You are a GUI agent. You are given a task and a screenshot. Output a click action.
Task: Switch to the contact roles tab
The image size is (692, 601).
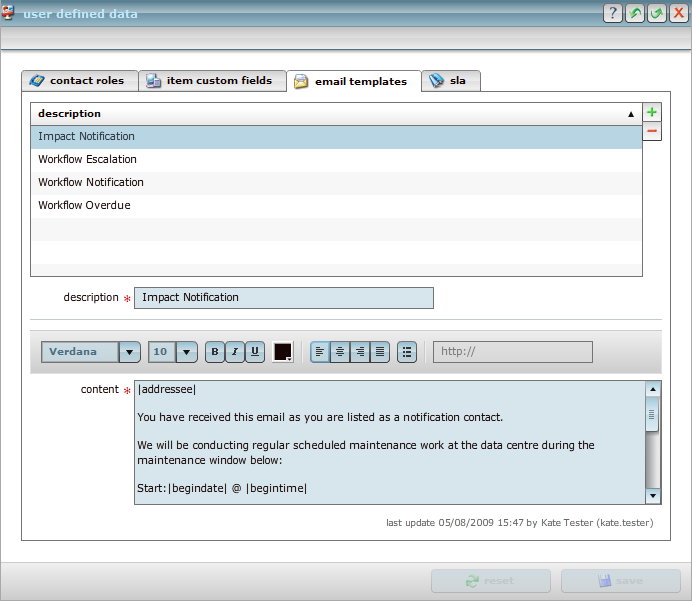78,81
